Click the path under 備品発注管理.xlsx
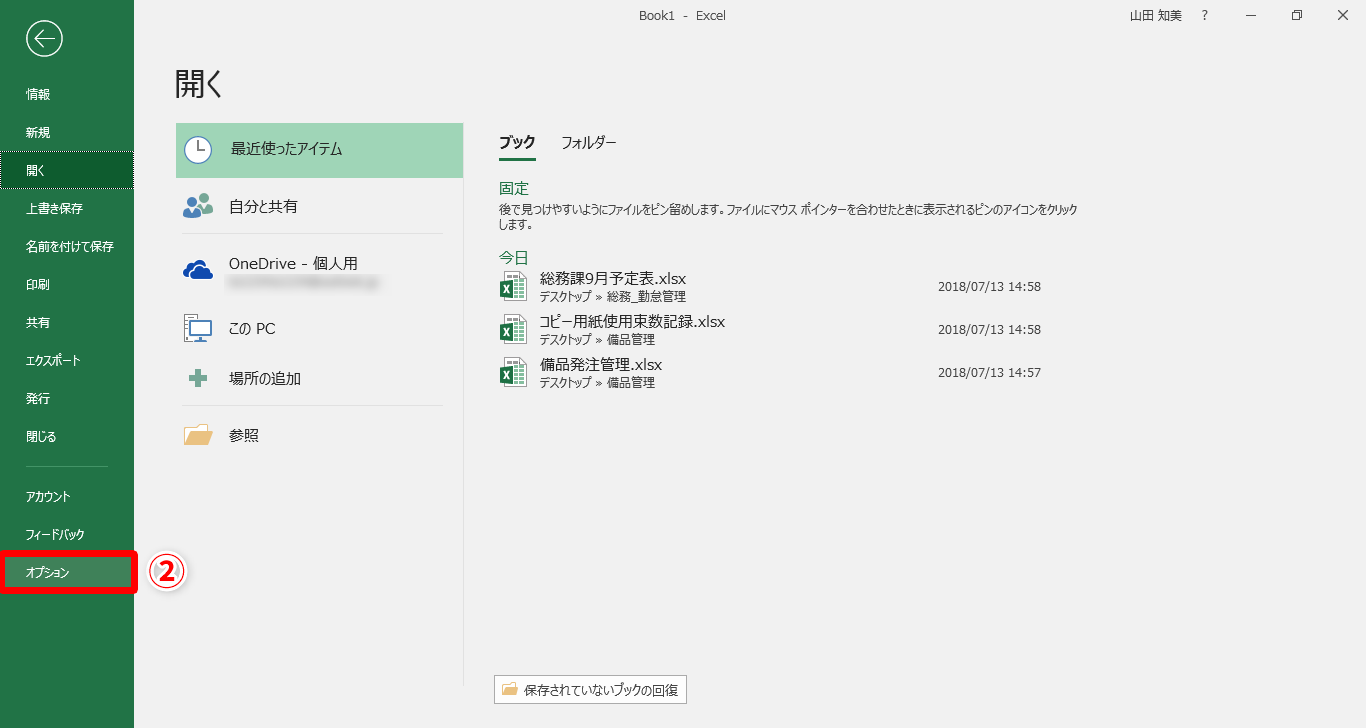 click(x=597, y=382)
